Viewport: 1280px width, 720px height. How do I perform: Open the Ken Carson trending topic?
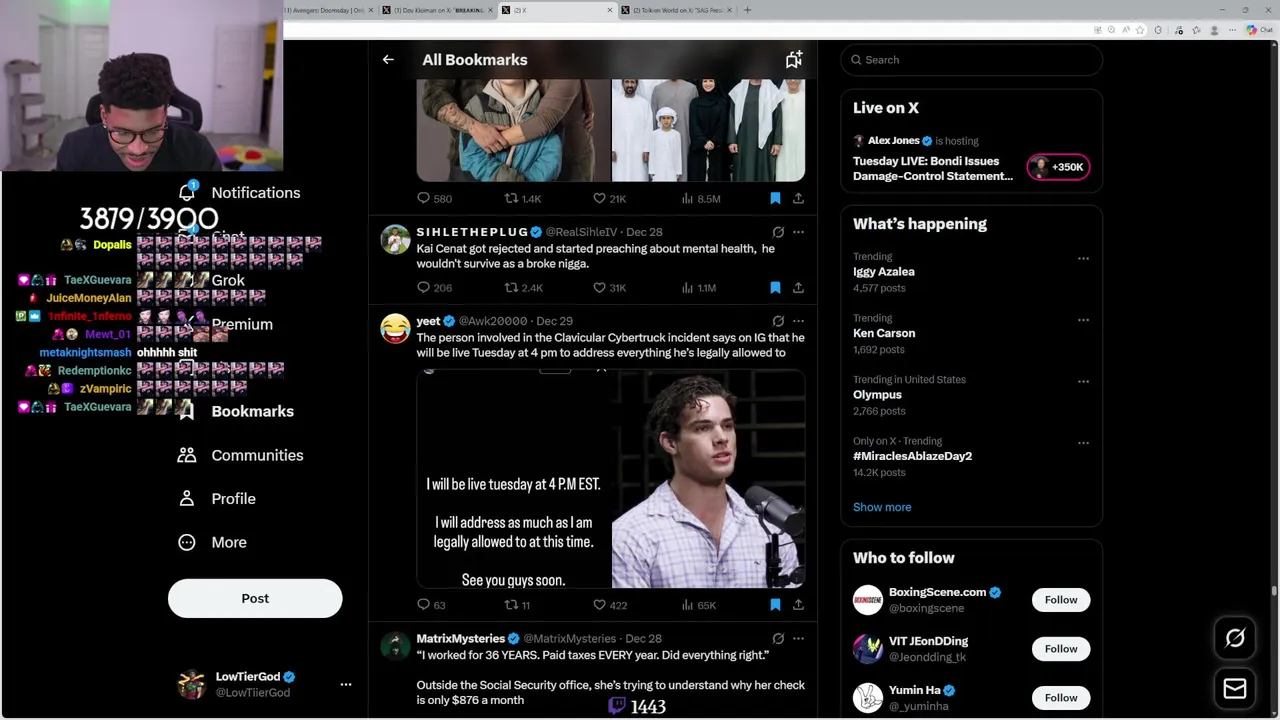[884, 333]
